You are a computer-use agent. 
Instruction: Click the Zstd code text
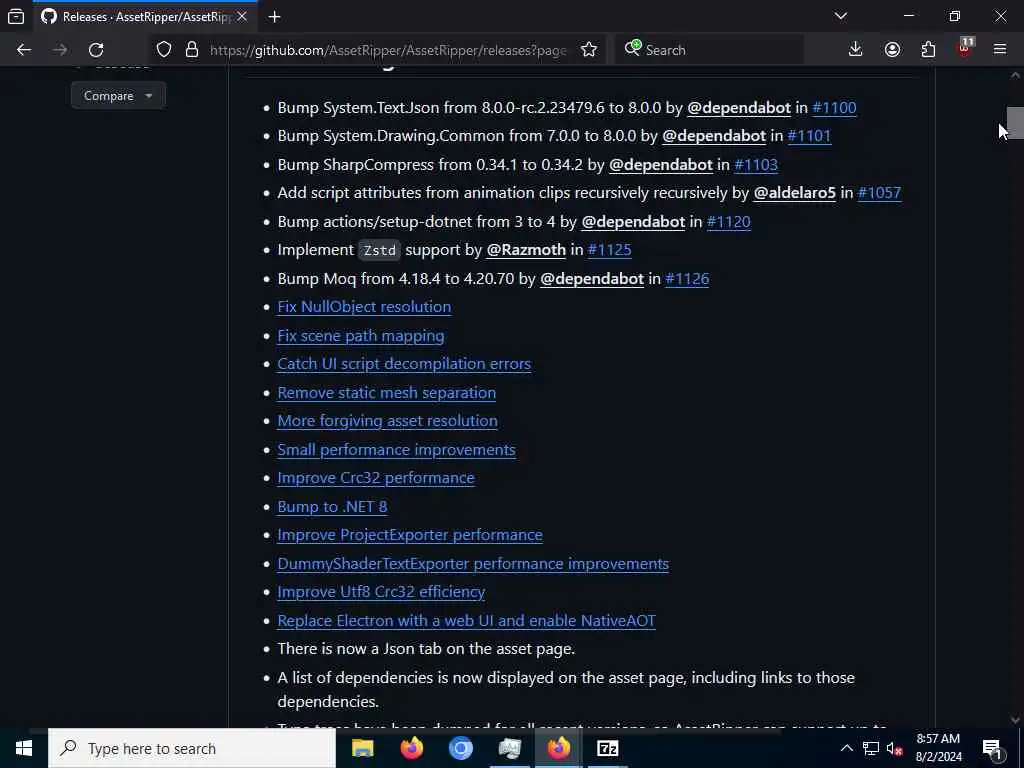(x=379, y=250)
